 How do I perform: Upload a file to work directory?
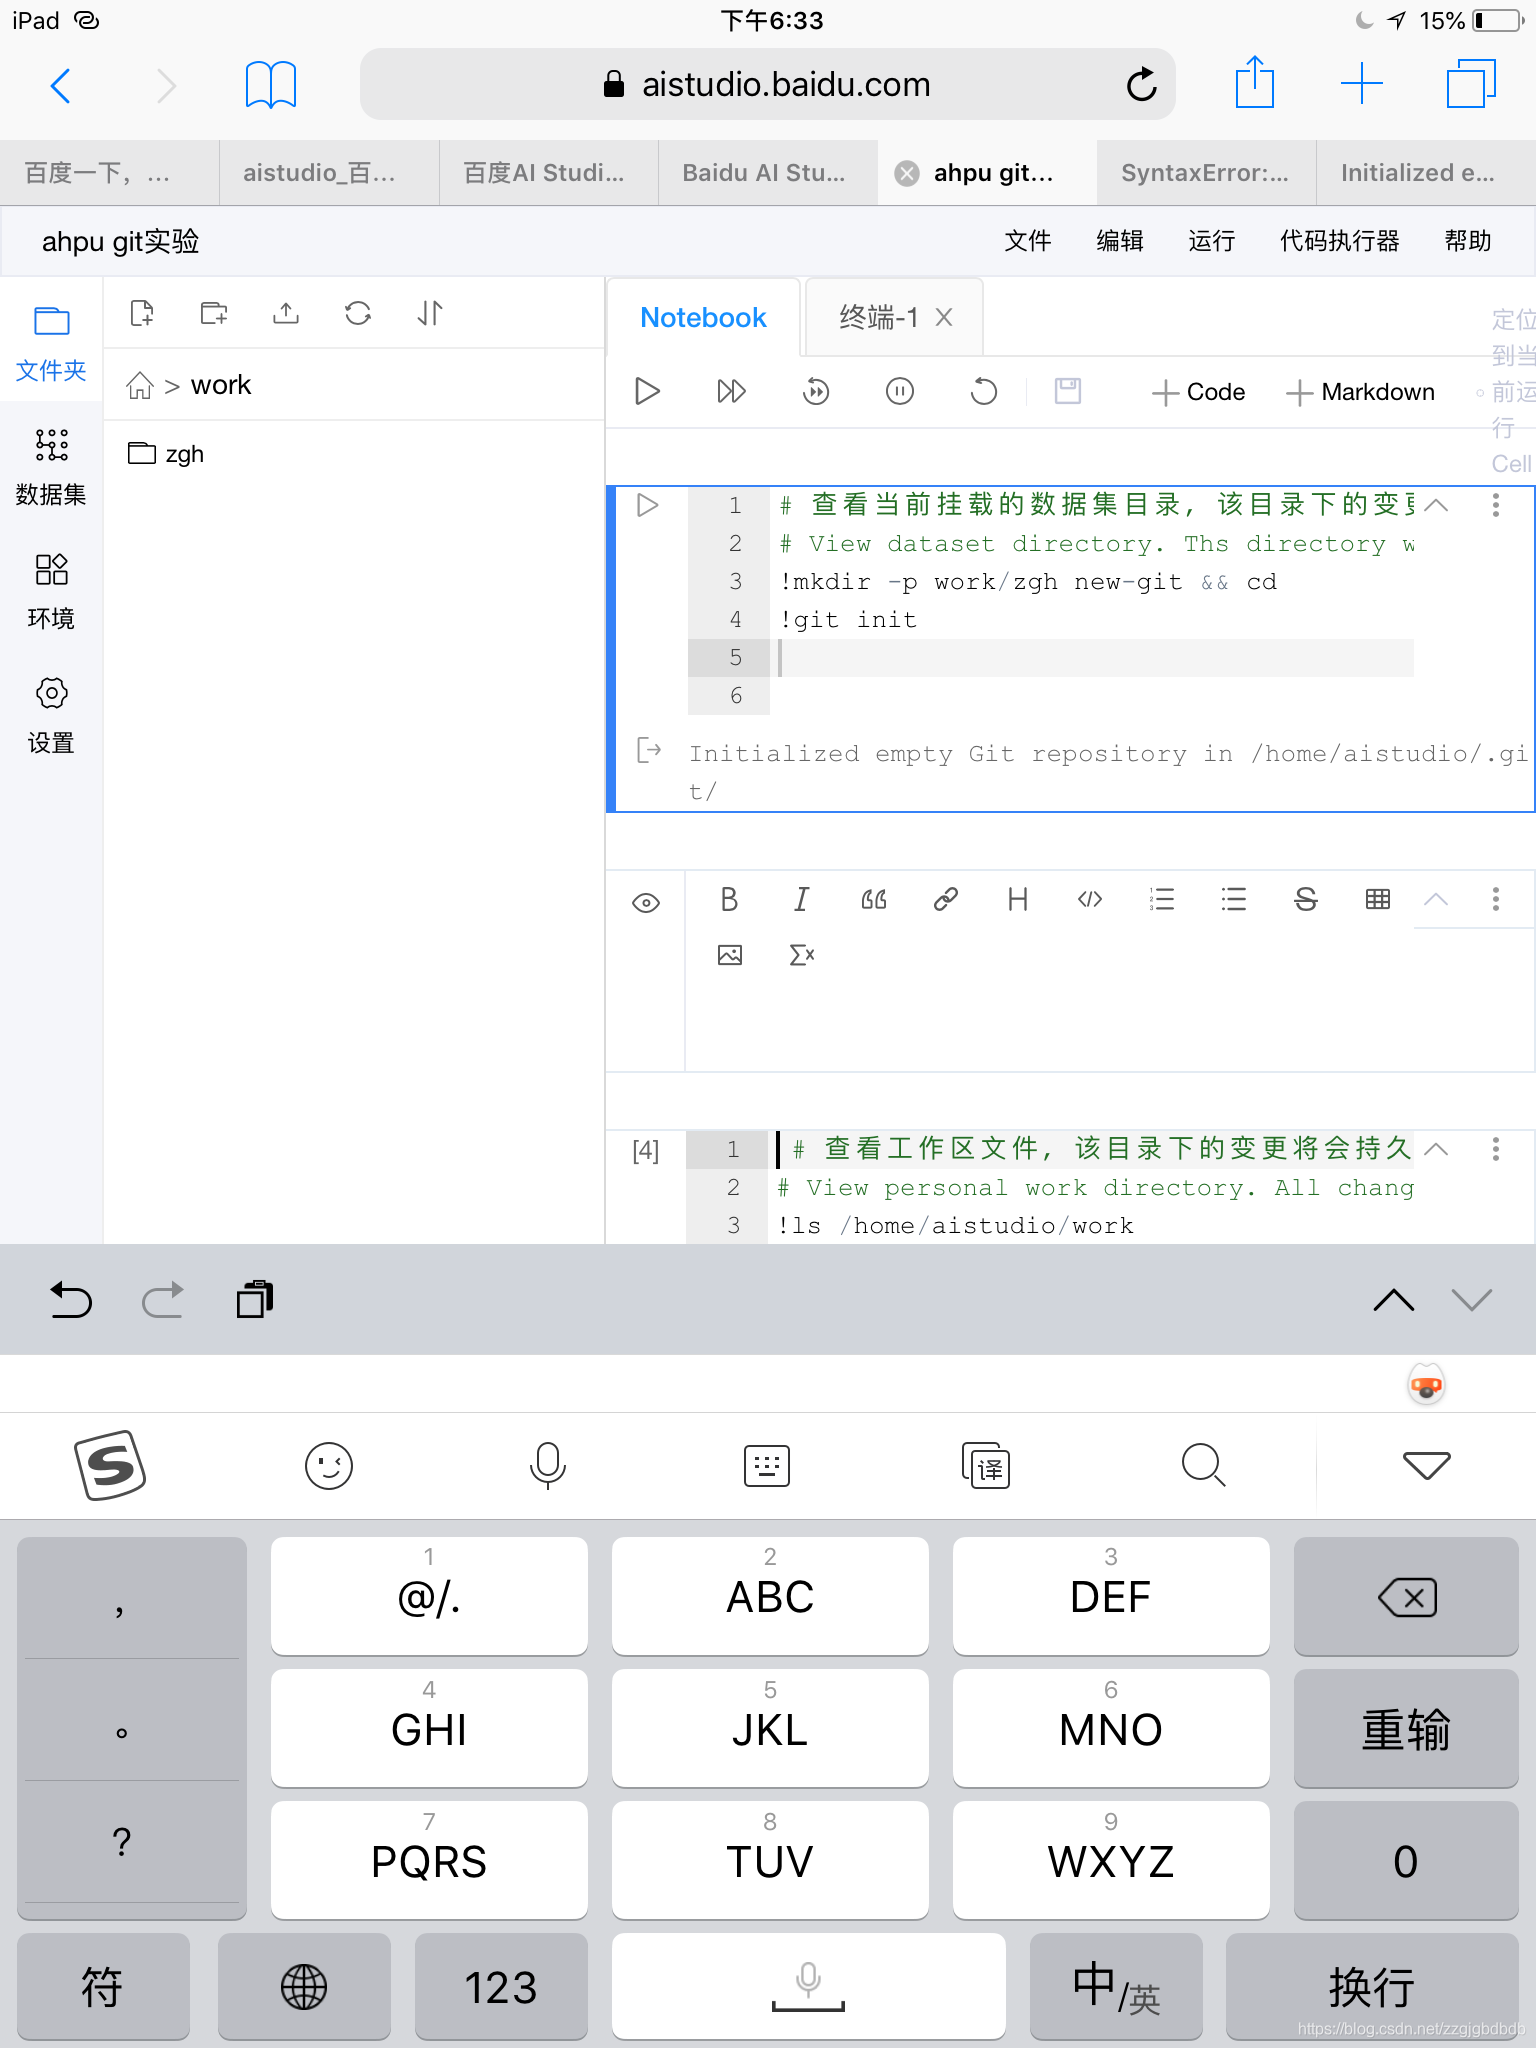click(286, 313)
